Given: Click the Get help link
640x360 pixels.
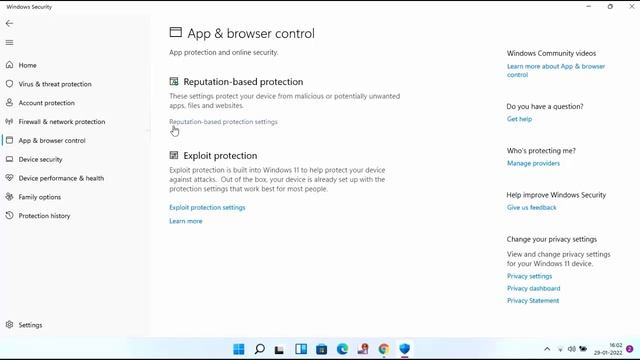Looking at the screenshot, I should 519,119.
